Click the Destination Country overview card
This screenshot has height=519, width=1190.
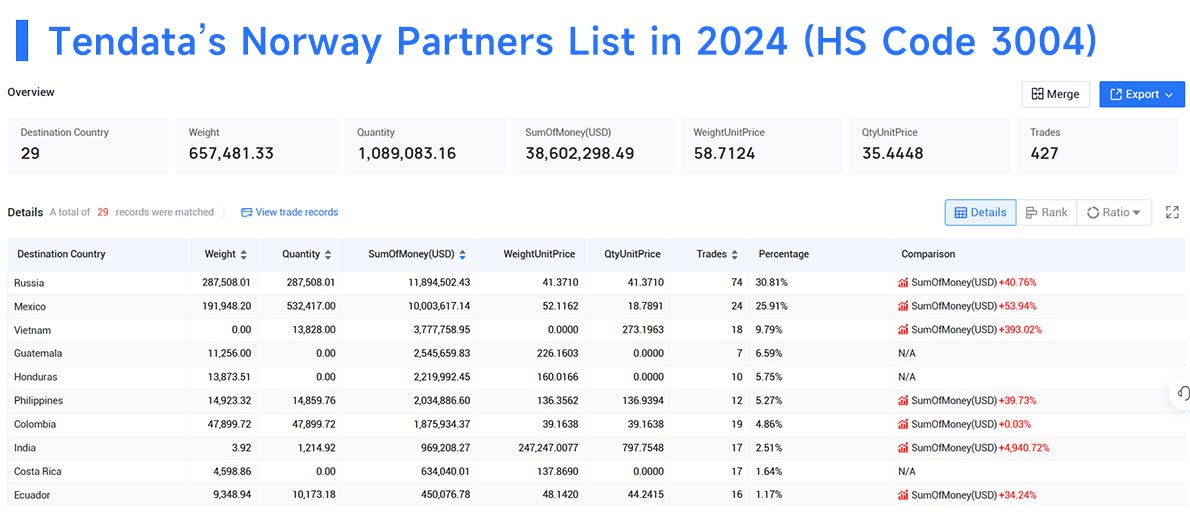pyautogui.click(x=88, y=146)
